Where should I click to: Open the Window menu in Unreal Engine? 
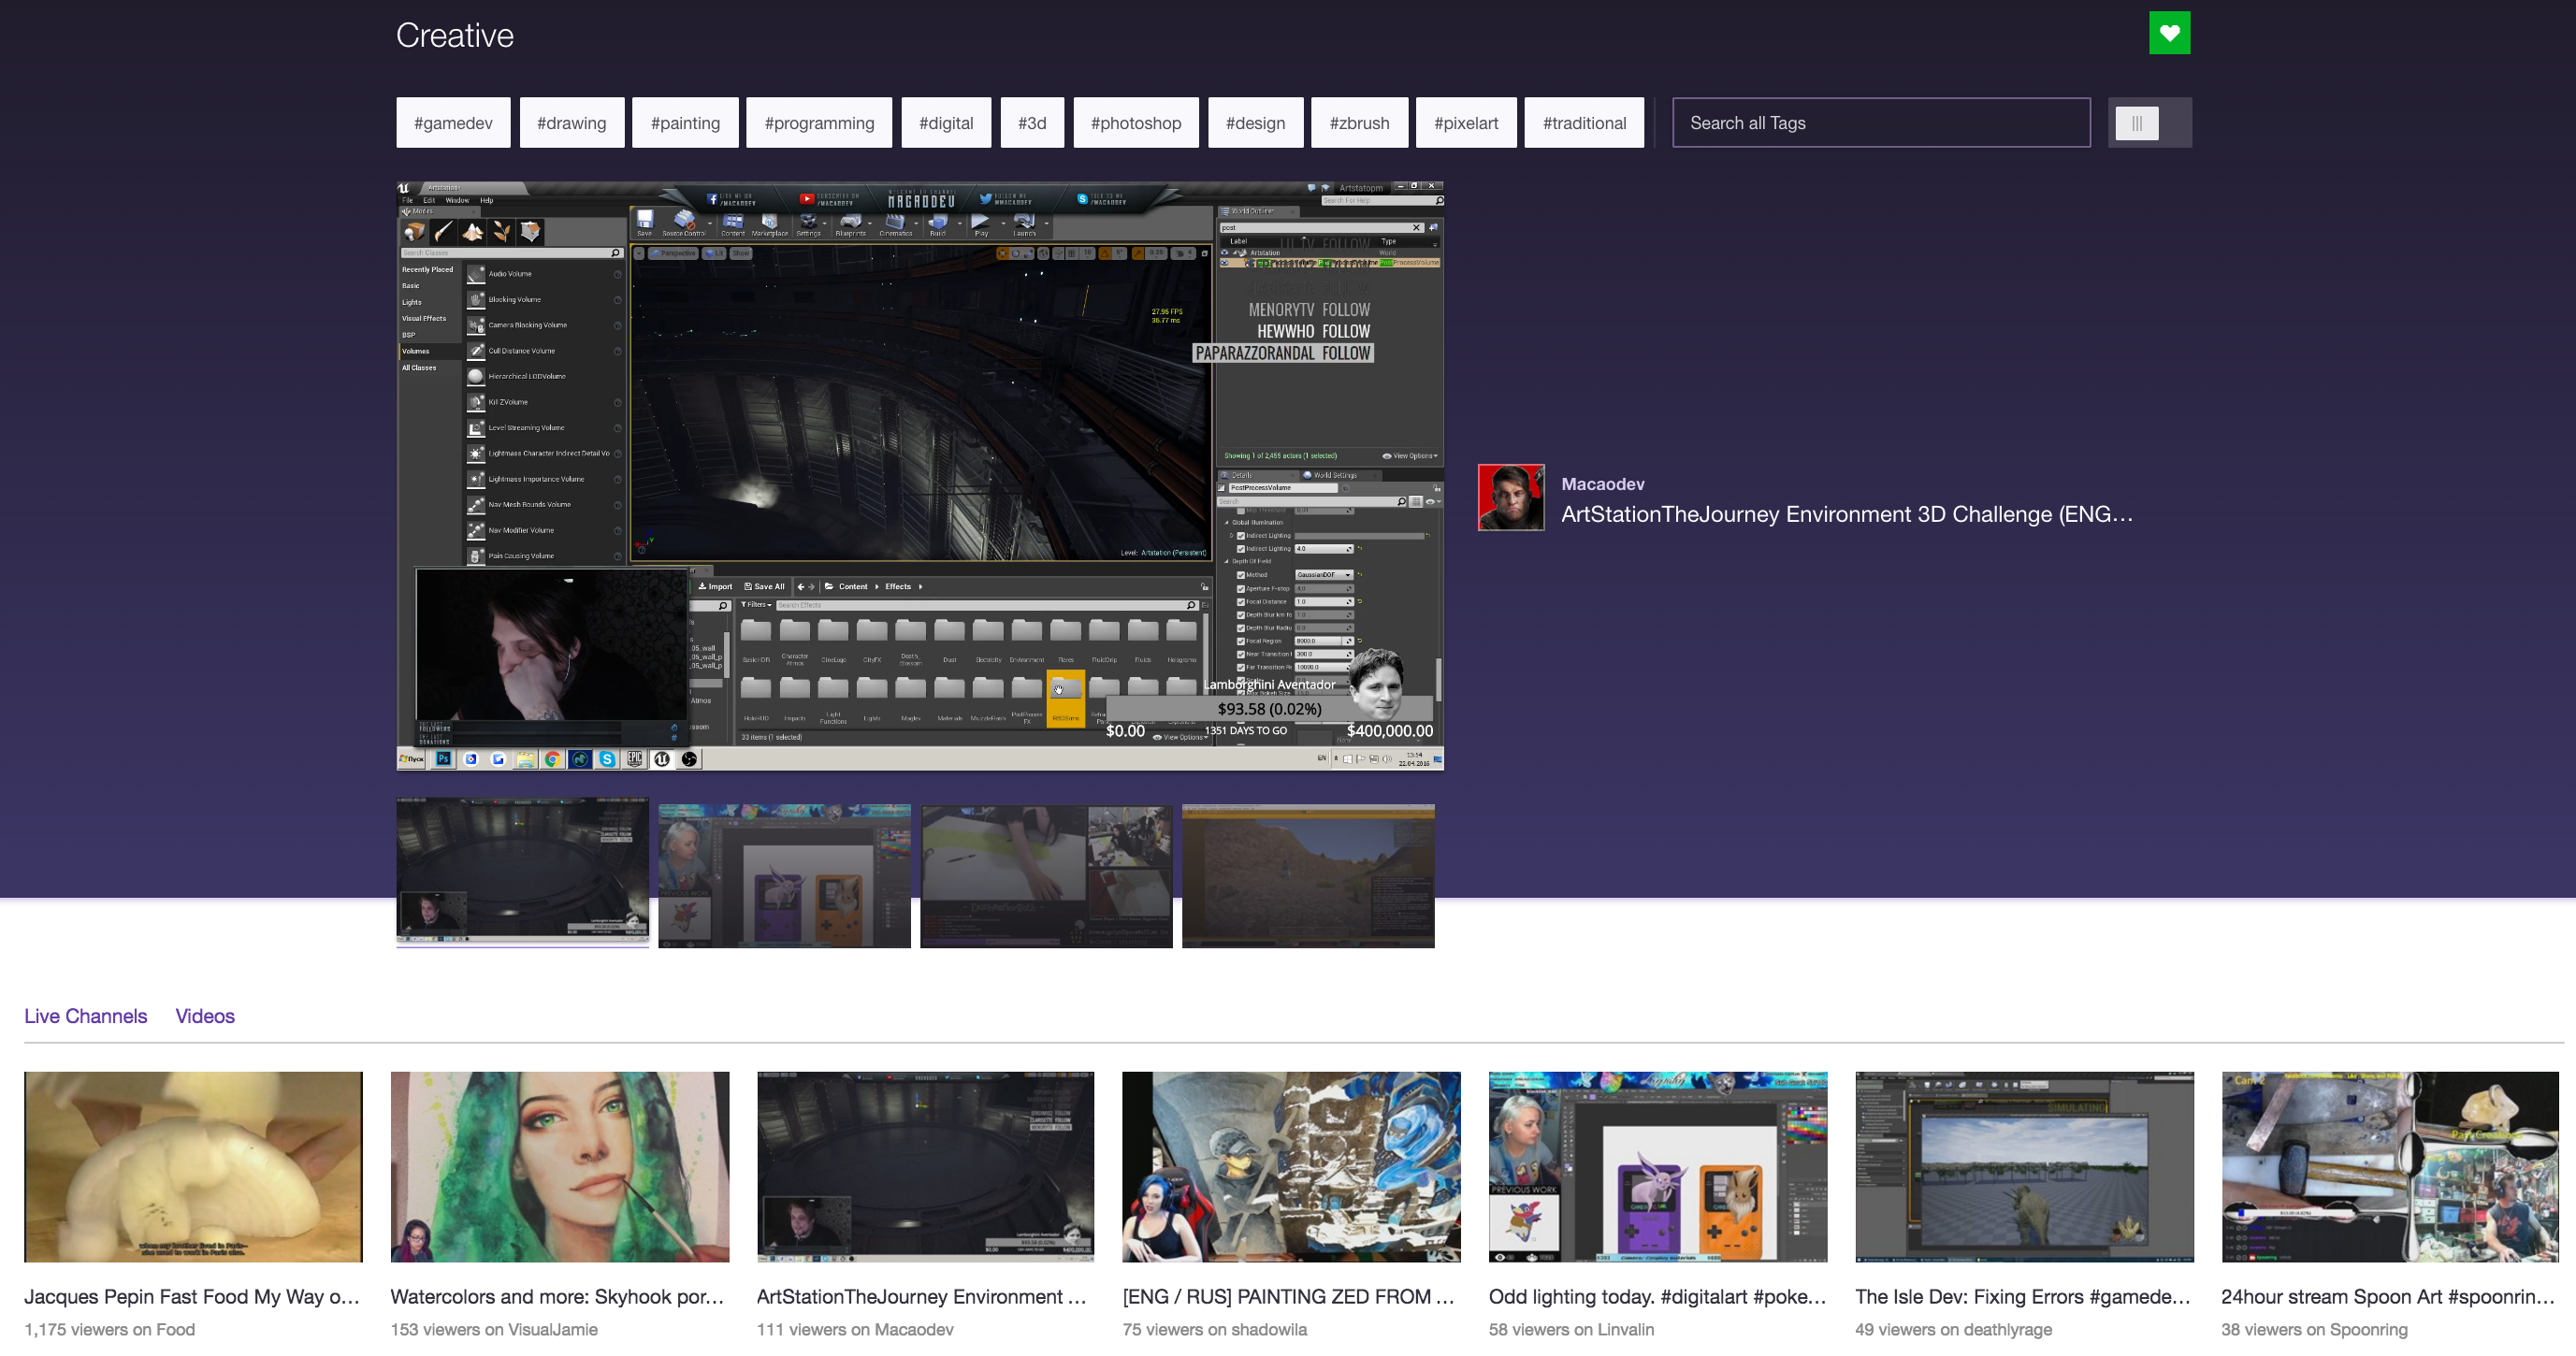coord(457,201)
